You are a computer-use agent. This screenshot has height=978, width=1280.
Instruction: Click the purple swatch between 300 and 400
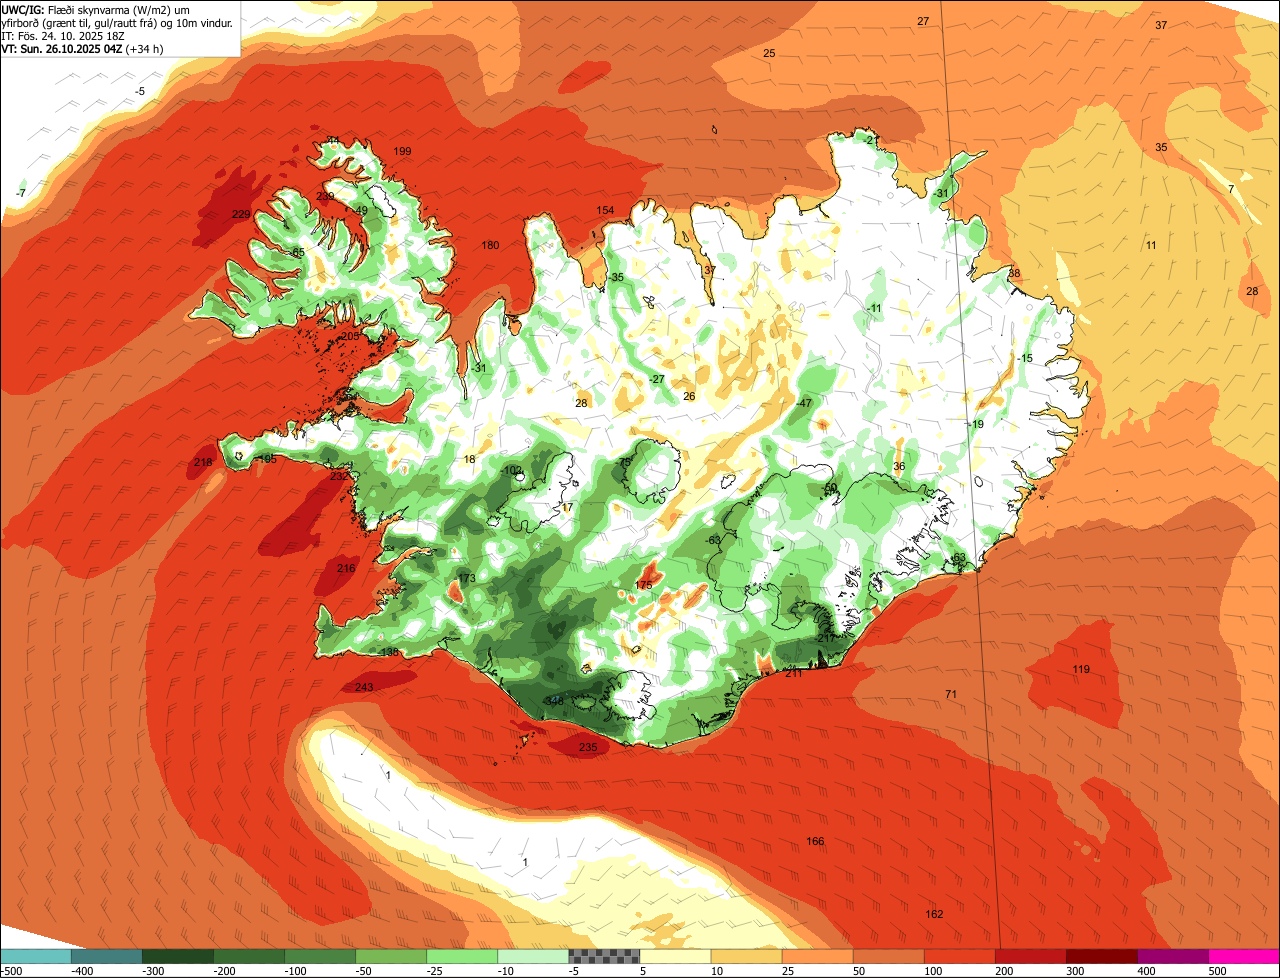[x=1173, y=956]
